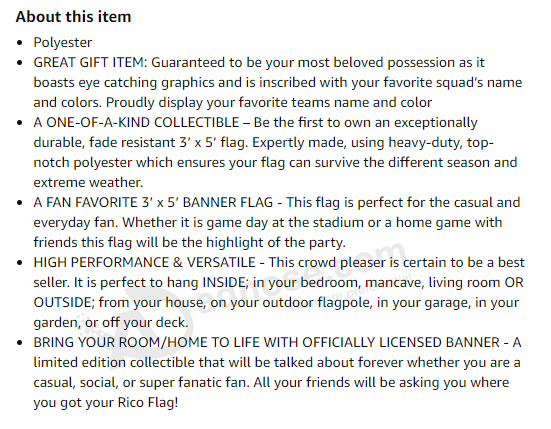Click the phrase 'highlight of the party.'
Viewport: 551px width, 429px height.
pyautogui.click(x=276, y=242)
